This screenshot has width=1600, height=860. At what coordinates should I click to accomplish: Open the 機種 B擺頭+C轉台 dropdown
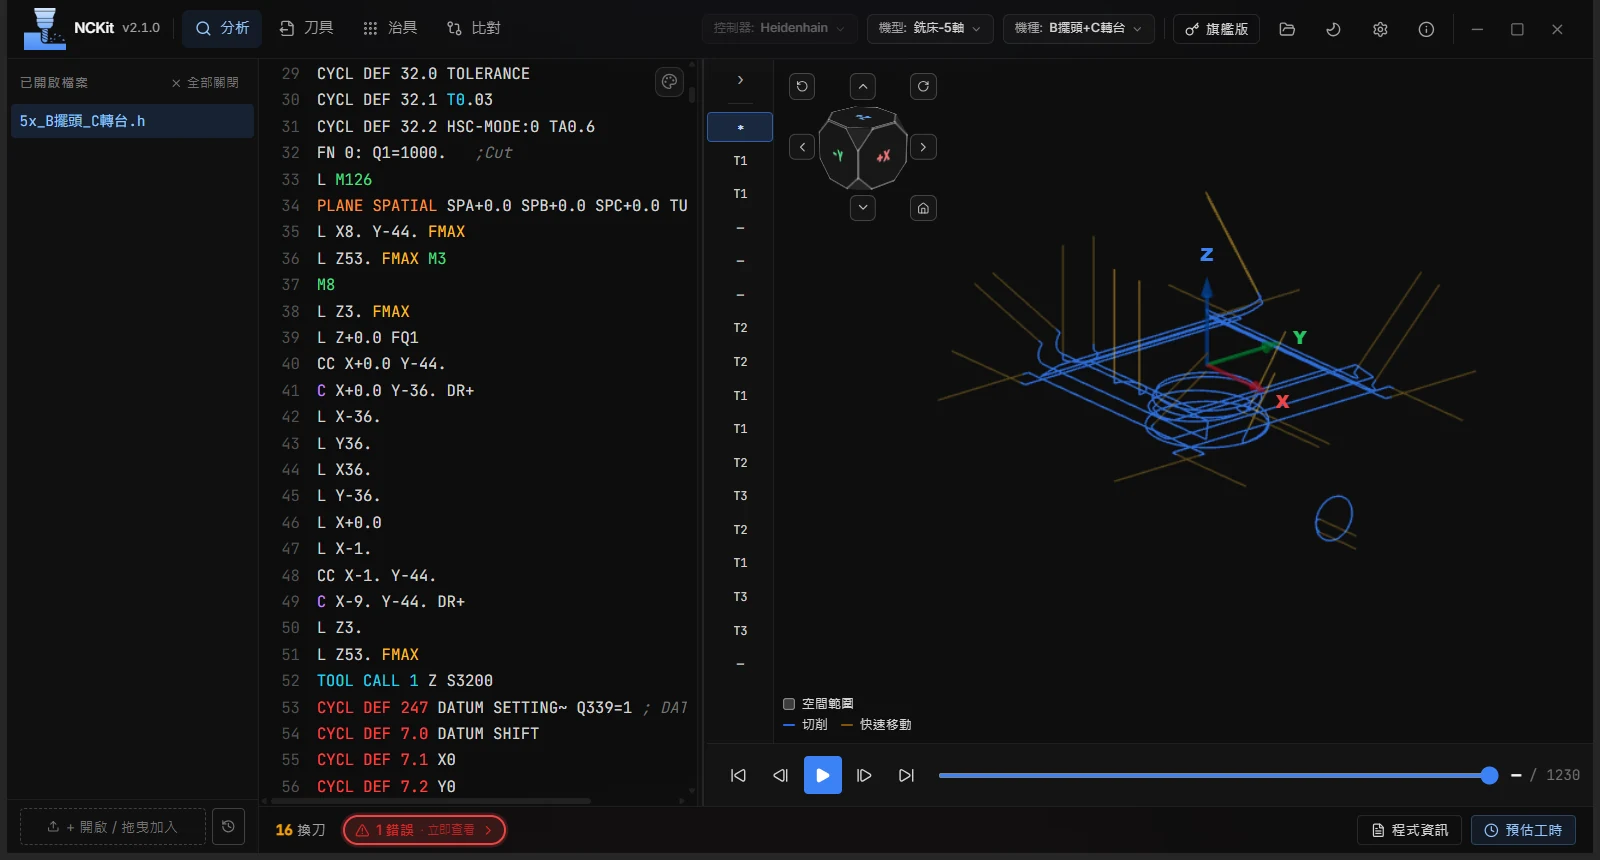pyautogui.click(x=1078, y=28)
